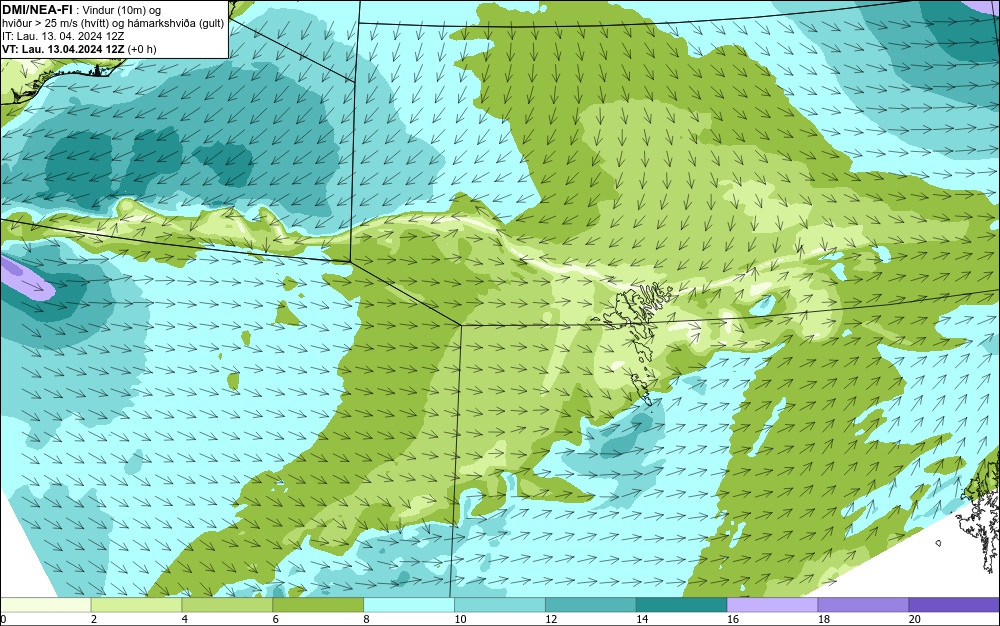The height and width of the screenshot is (626, 1000).
Task: Click the legend scale label '4'
Action: click(x=185, y=619)
